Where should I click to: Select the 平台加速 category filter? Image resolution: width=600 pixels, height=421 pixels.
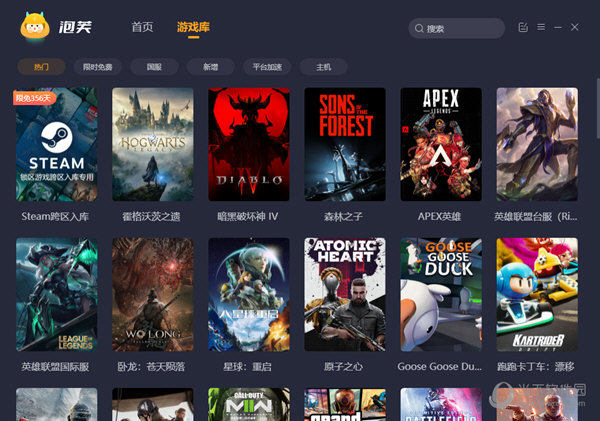pos(267,67)
